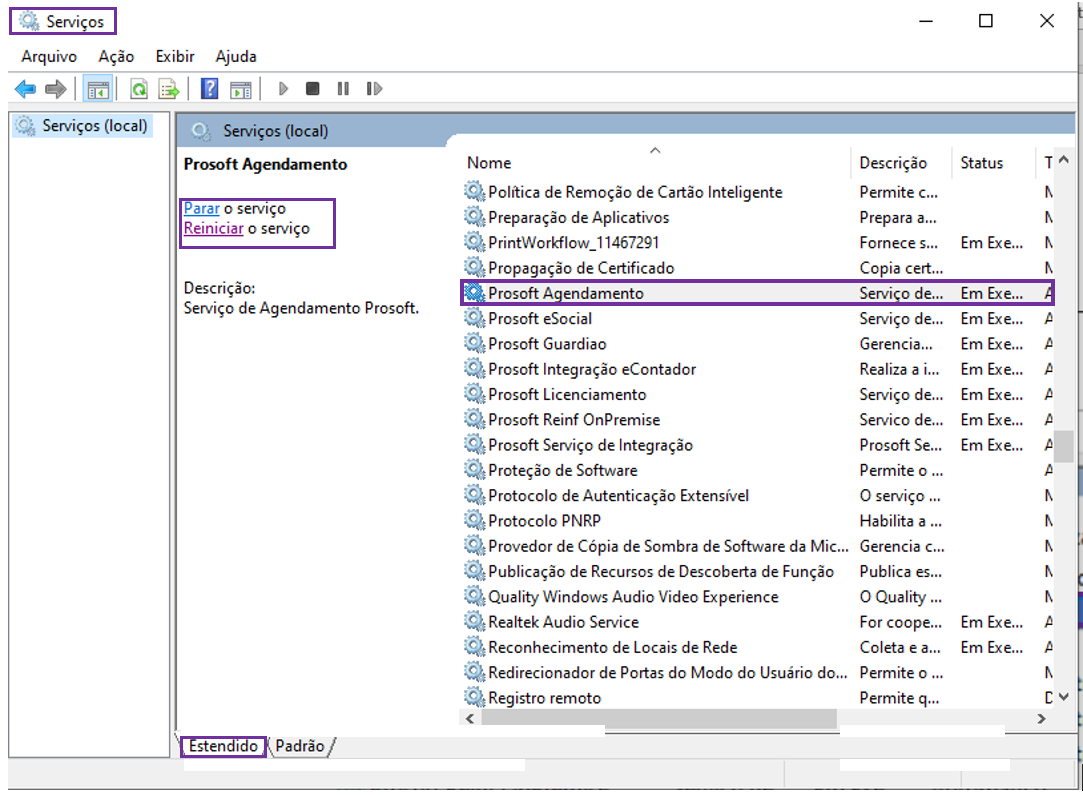1083x795 pixels.
Task: Select Prosoft eSocial service row
Action: click(x=758, y=318)
